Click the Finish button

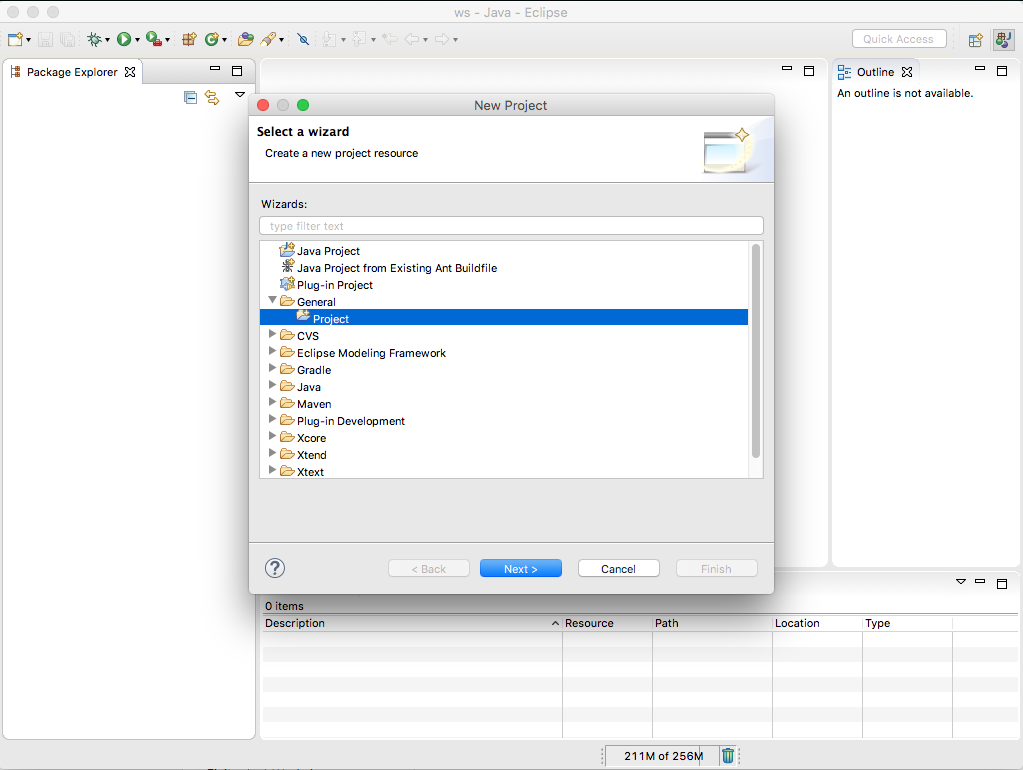pos(716,568)
